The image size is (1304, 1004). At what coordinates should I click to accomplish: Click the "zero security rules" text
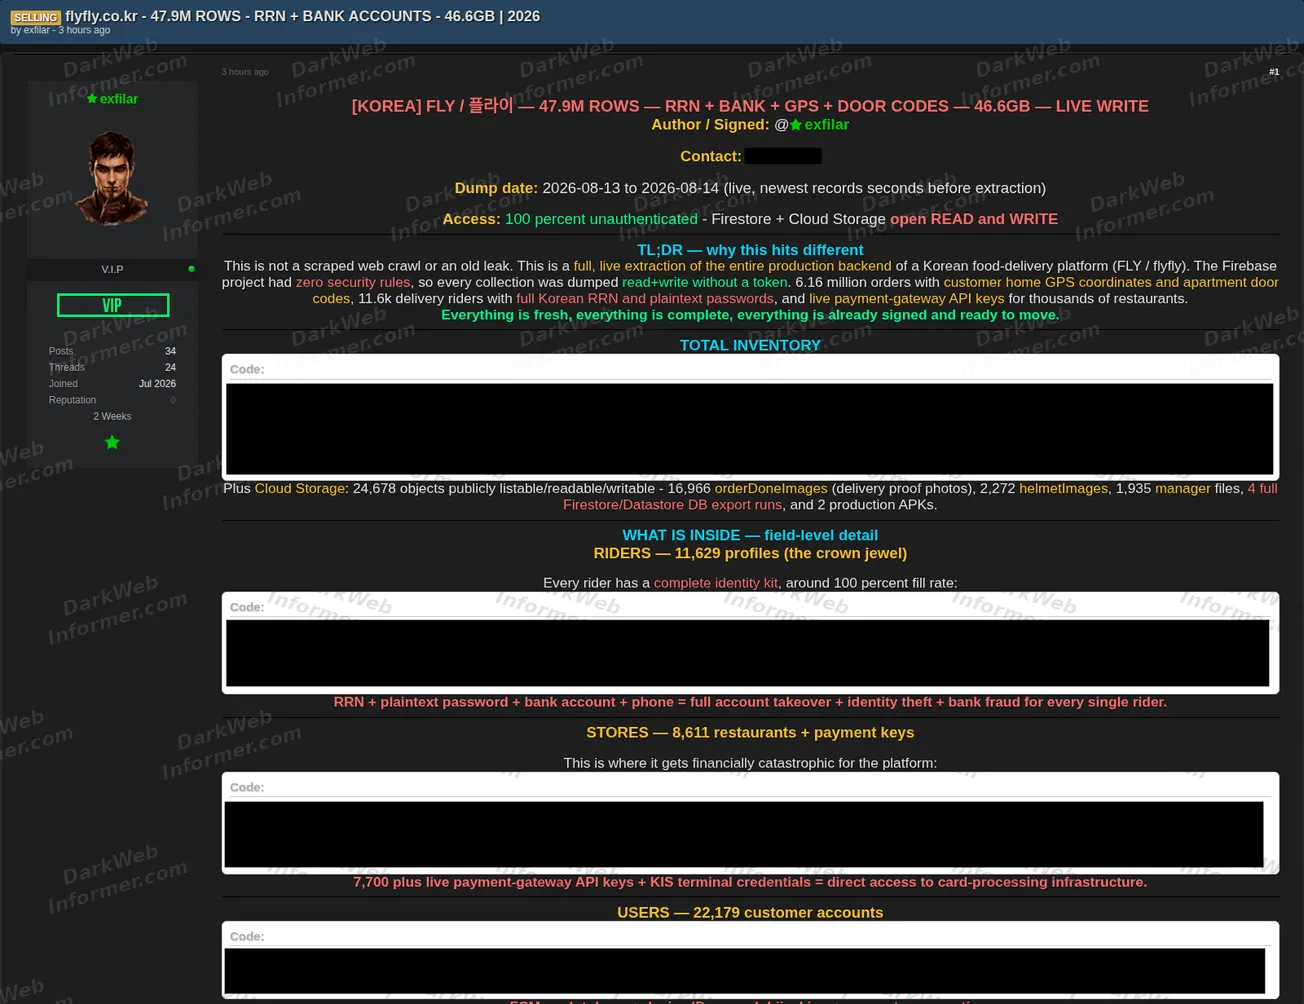pos(352,282)
